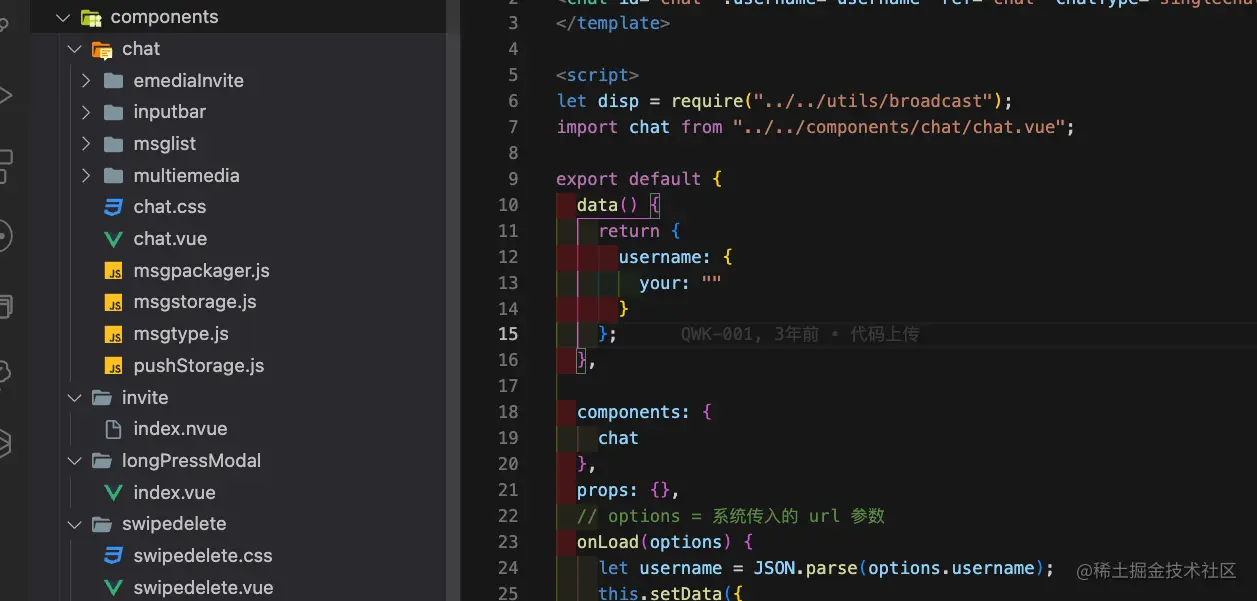The height and width of the screenshot is (601, 1257).
Task: Click the comment '// options = 系统传入的 url 参数'
Action: [731, 516]
